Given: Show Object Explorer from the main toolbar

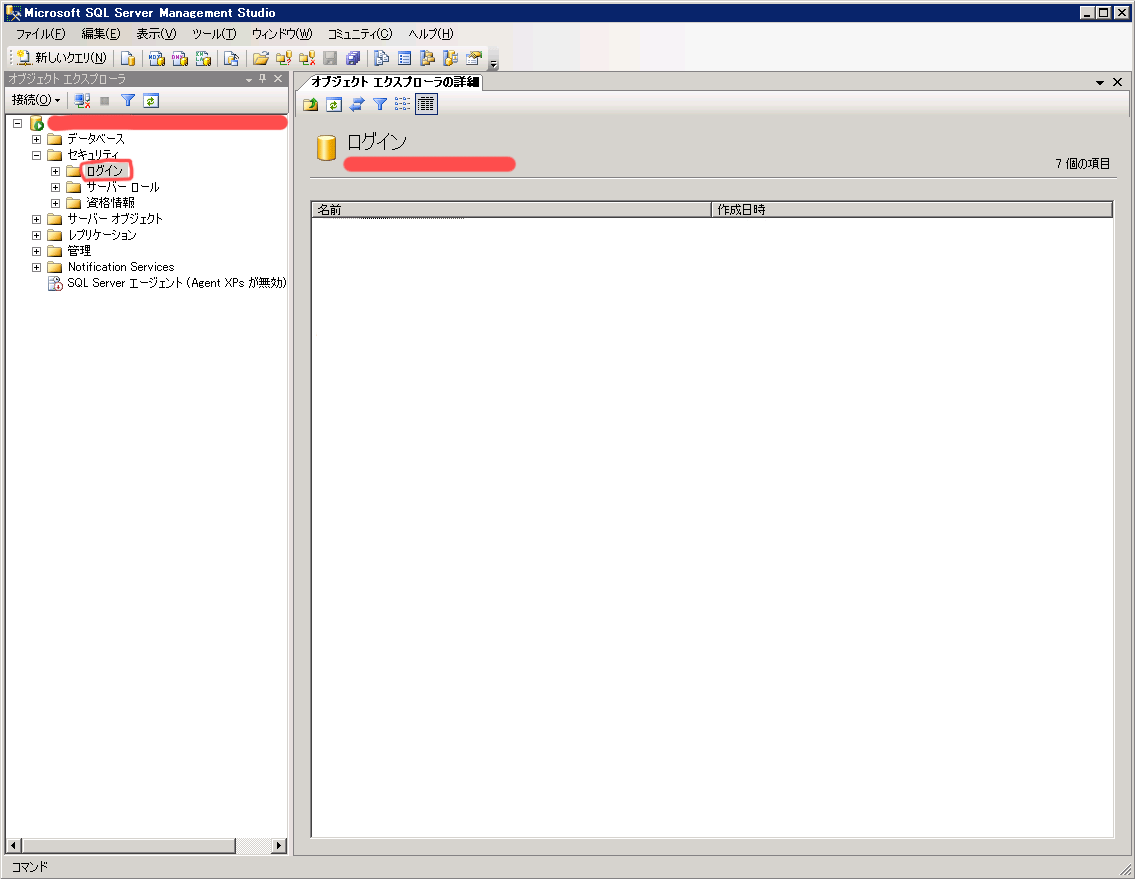Looking at the screenshot, I should point(428,58).
